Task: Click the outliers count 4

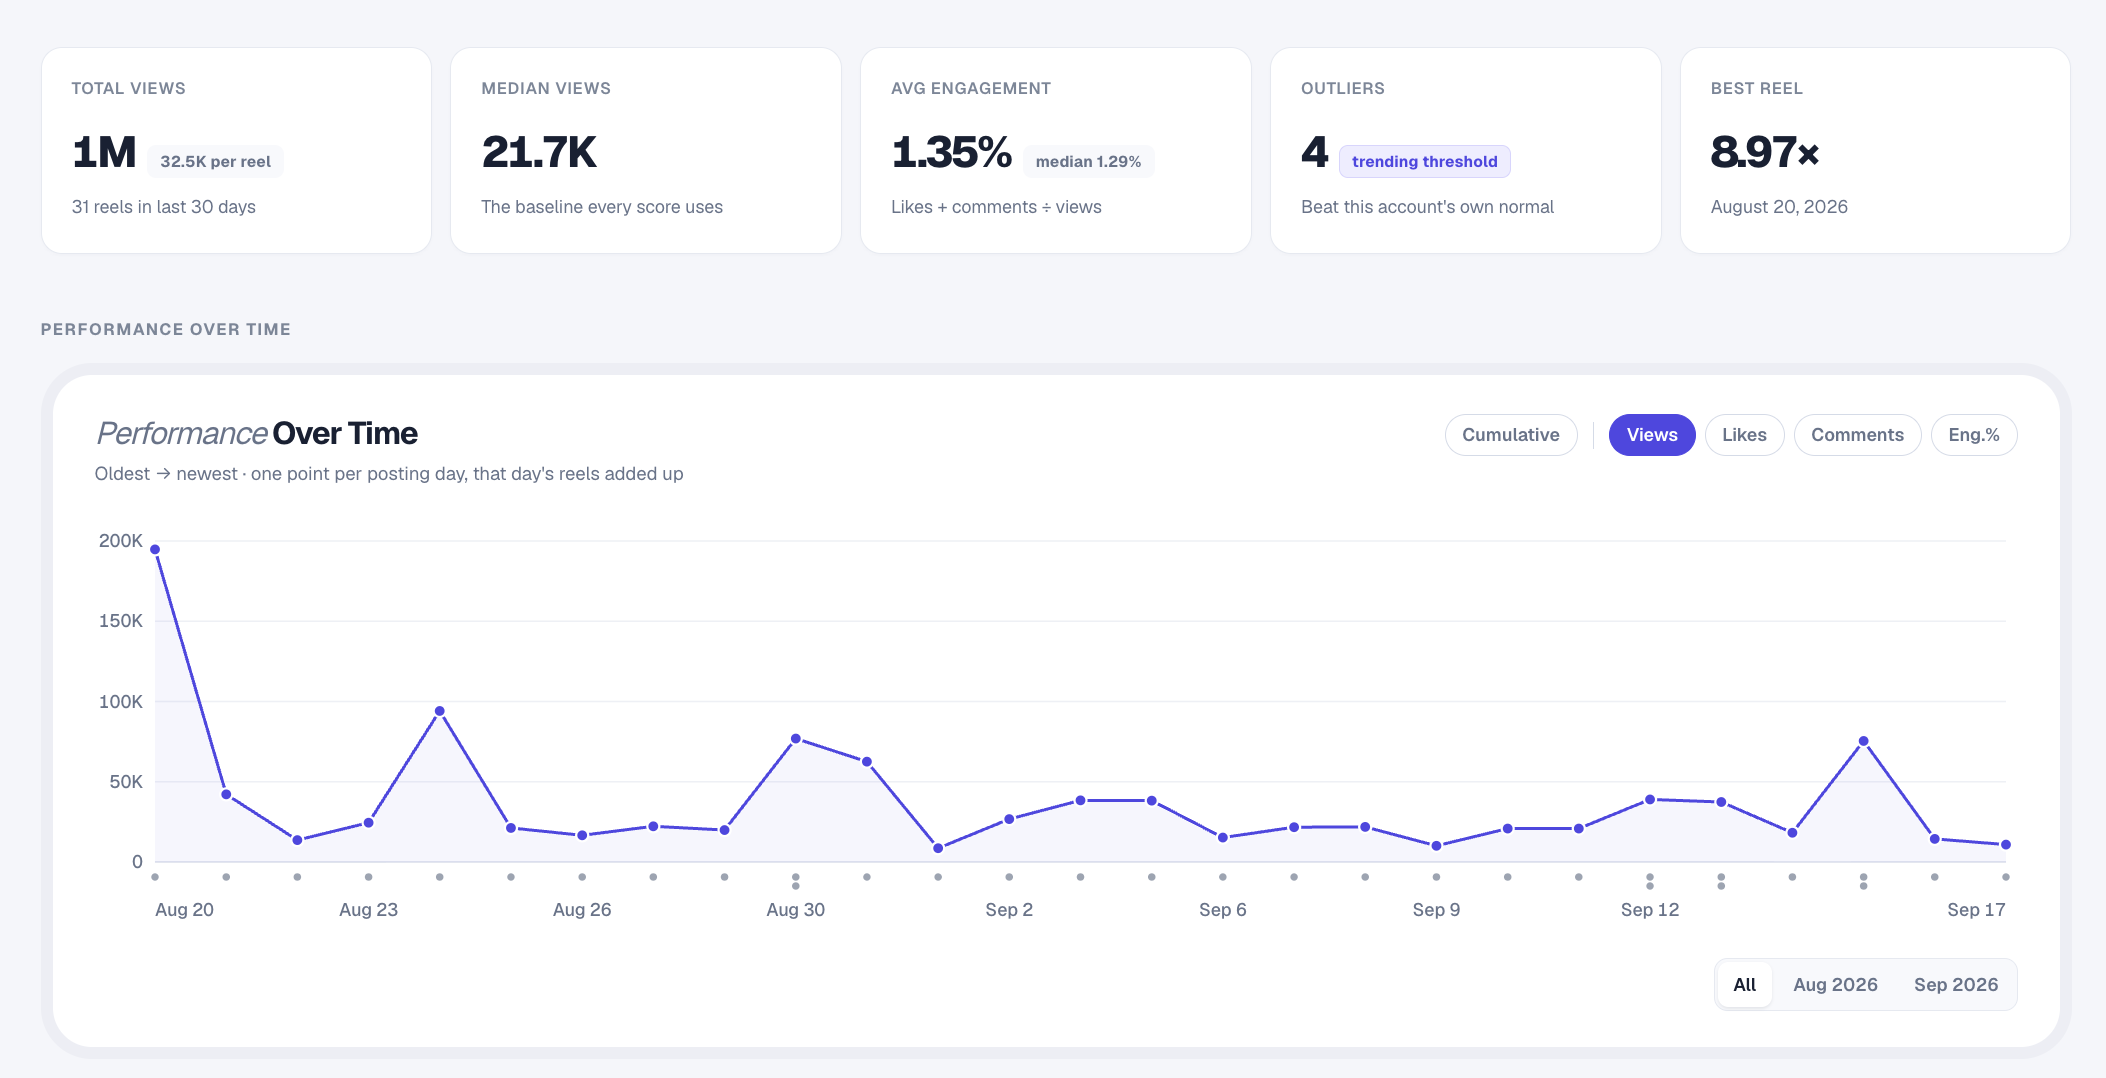Action: click(1314, 152)
